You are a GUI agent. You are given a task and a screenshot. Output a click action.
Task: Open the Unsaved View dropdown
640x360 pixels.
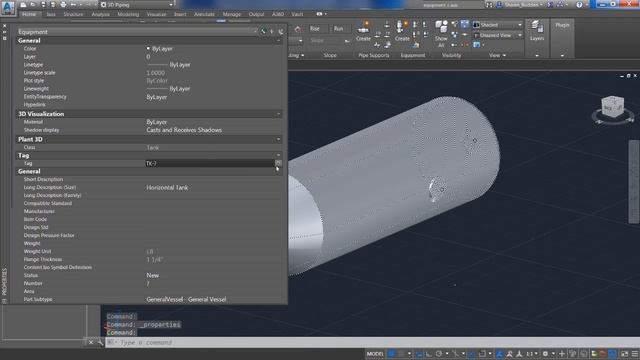(498, 36)
